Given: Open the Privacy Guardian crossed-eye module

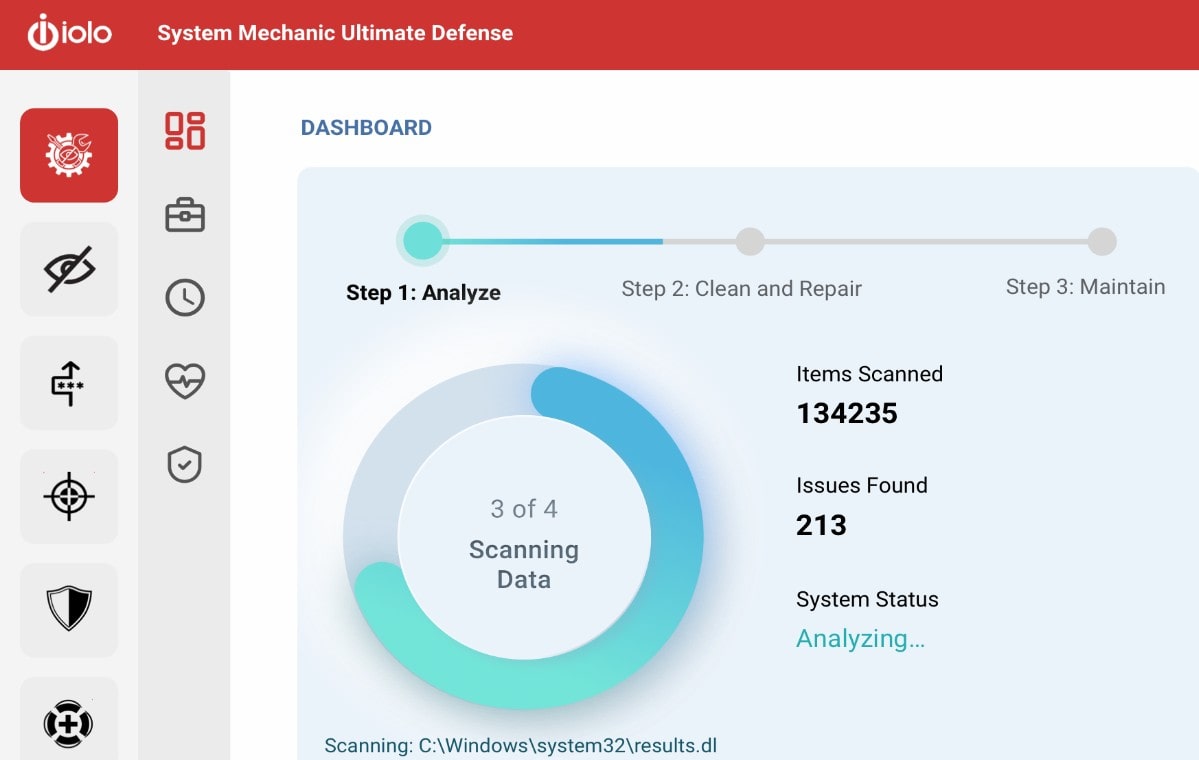Looking at the screenshot, I should coord(69,269).
